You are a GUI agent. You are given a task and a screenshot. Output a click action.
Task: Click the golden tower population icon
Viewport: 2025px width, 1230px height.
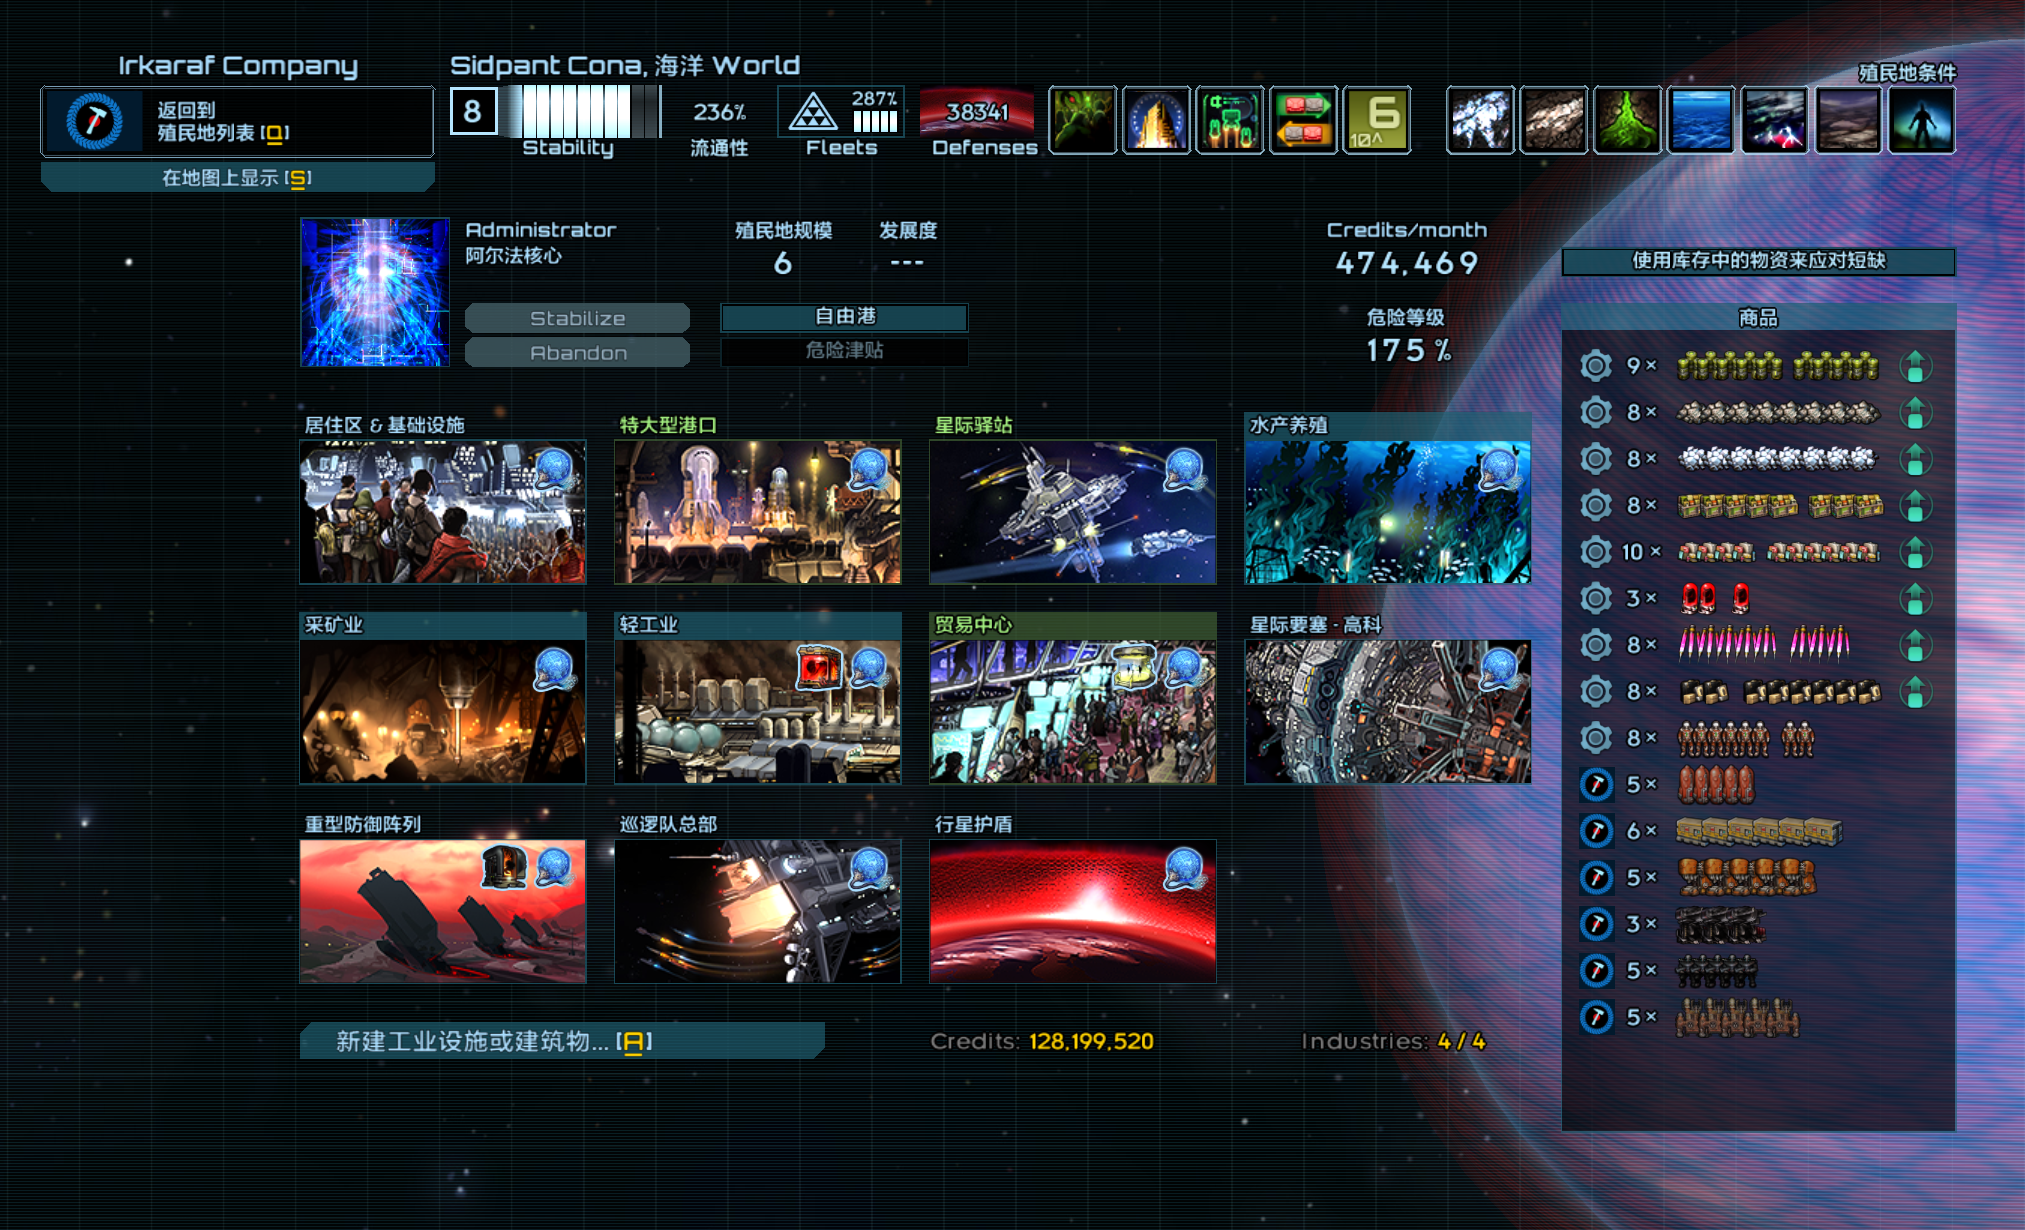point(1156,121)
